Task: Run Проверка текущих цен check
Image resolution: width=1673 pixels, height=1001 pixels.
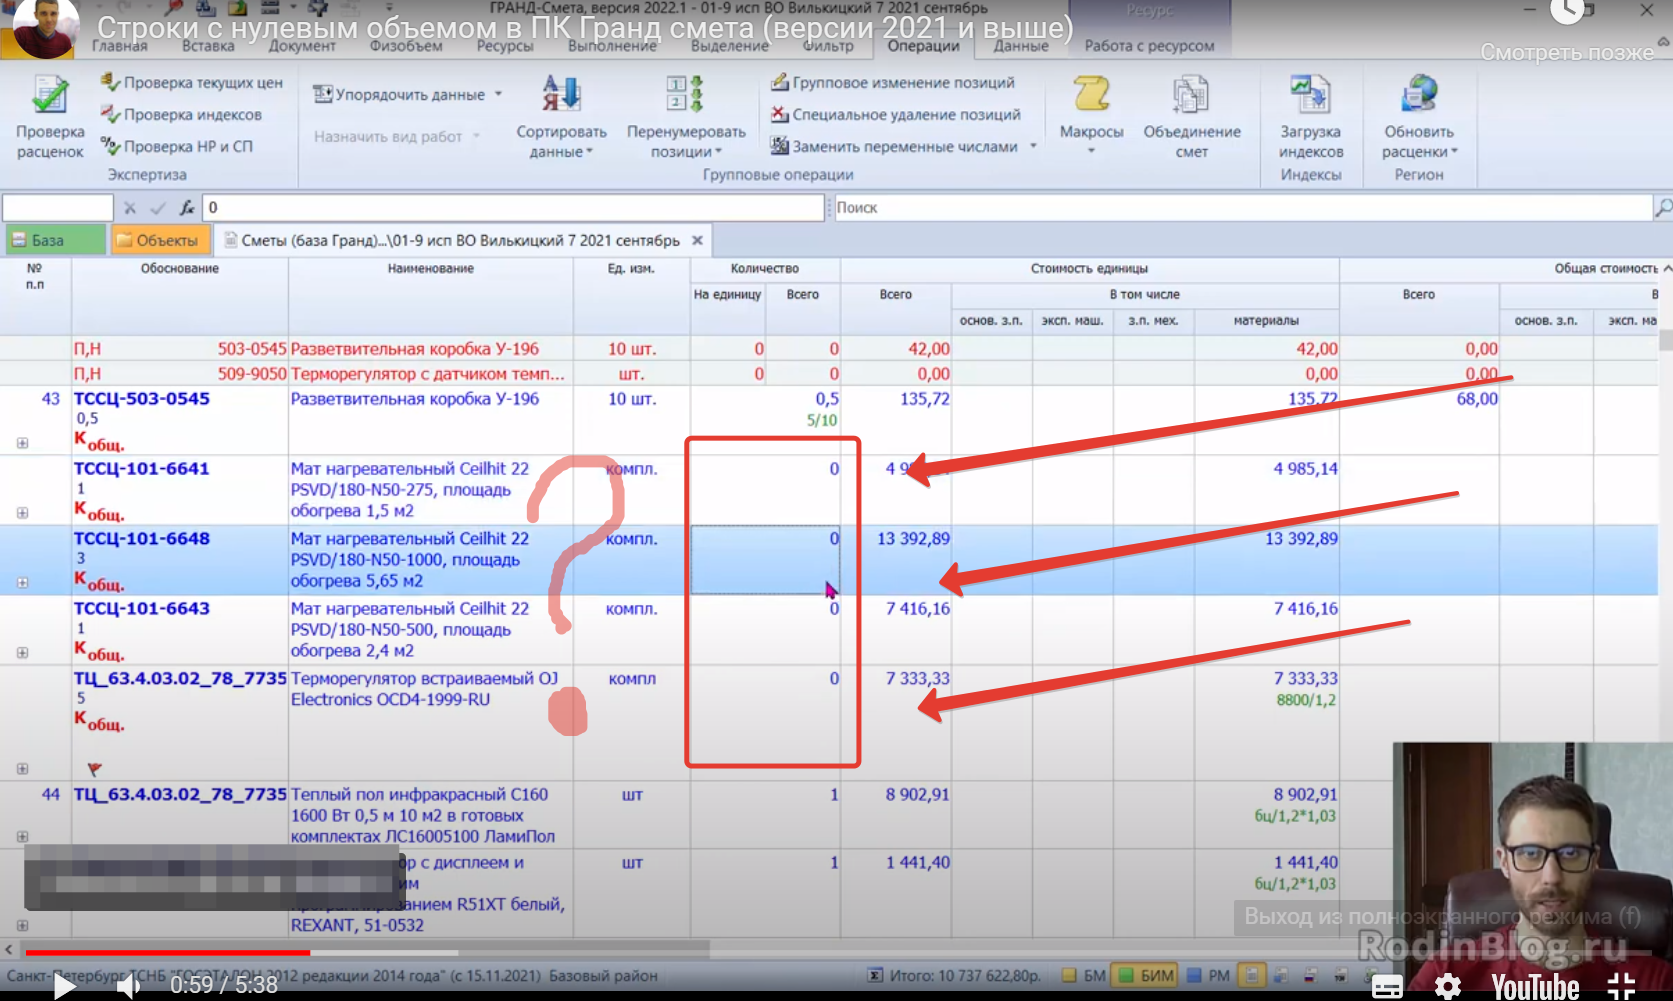Action: pos(192,83)
